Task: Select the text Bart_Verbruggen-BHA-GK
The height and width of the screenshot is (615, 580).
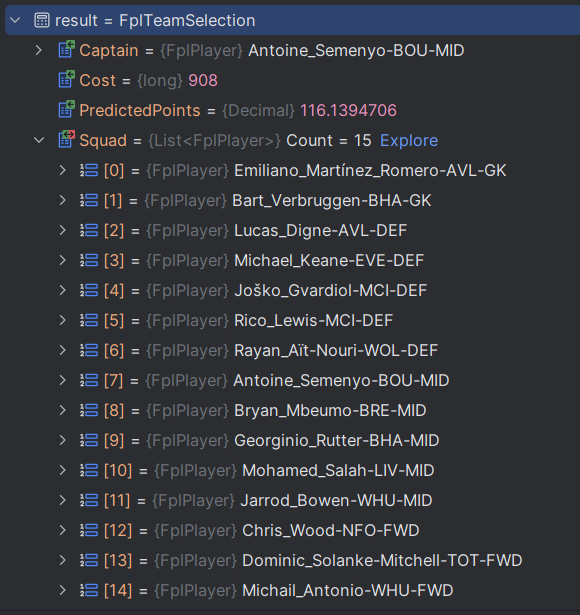Action: [x=332, y=201]
